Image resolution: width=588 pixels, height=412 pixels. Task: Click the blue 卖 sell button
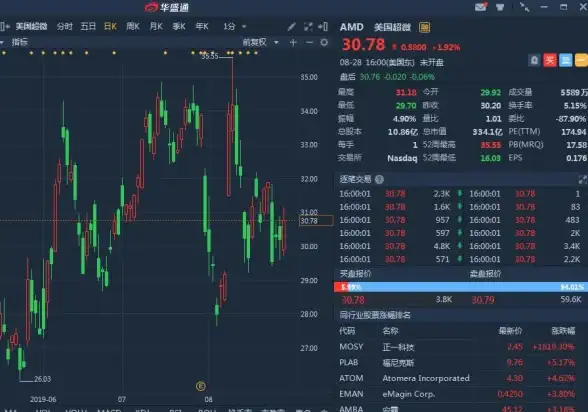pos(566,60)
